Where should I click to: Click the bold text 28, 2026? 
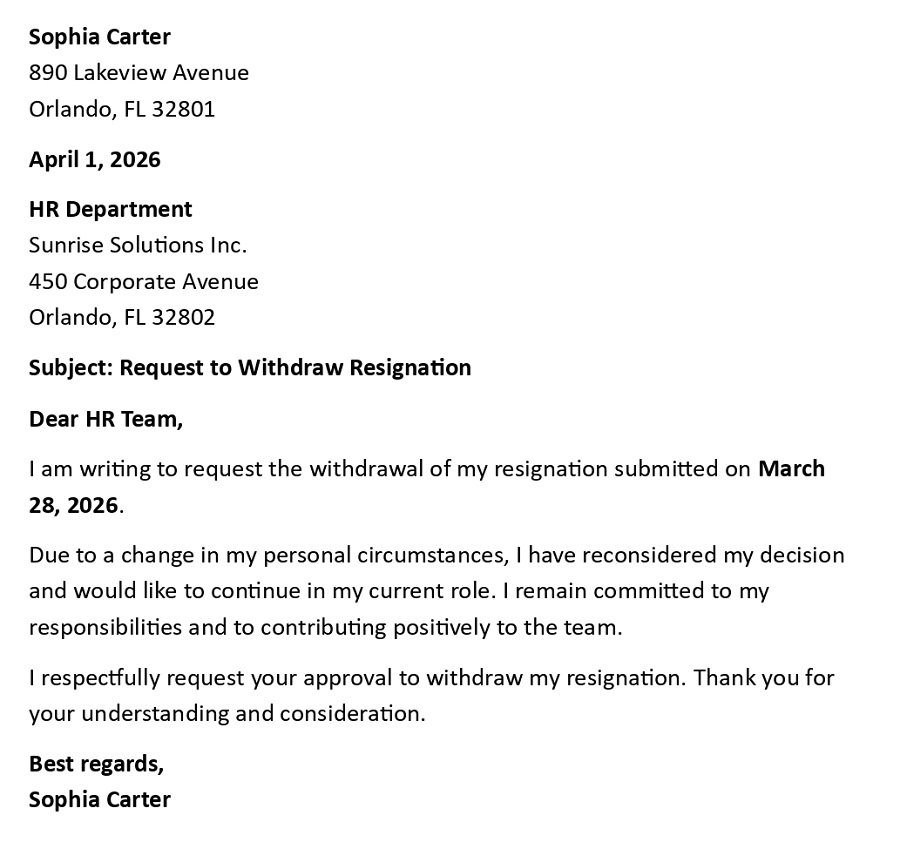(x=73, y=505)
